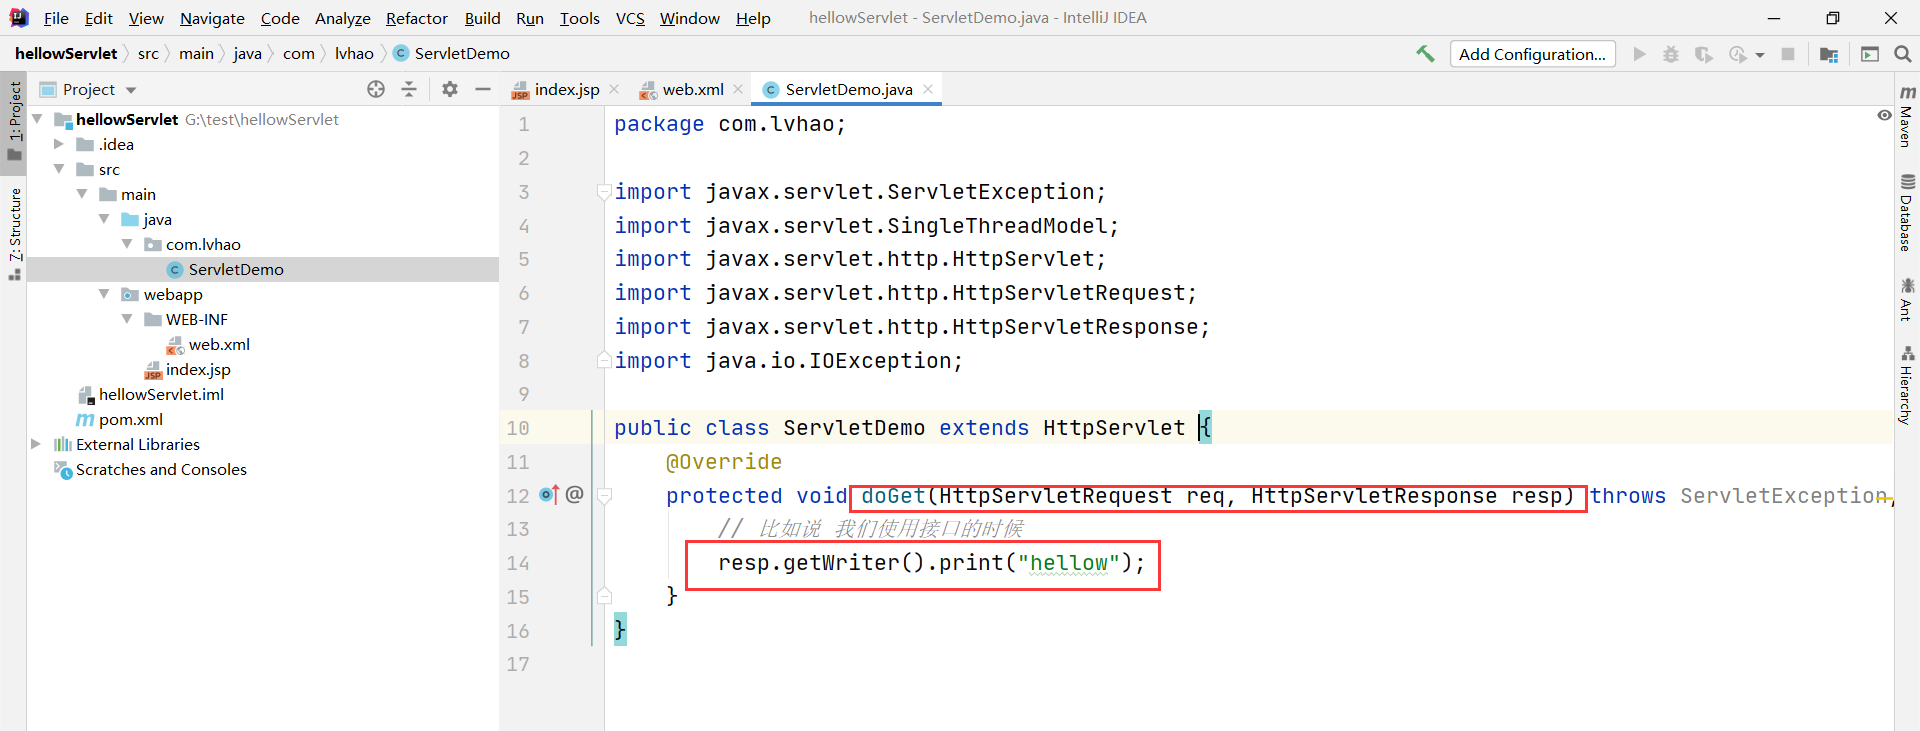Open the Hierarchy tool window
This screenshot has width=1920, height=731.
pos(1907,385)
